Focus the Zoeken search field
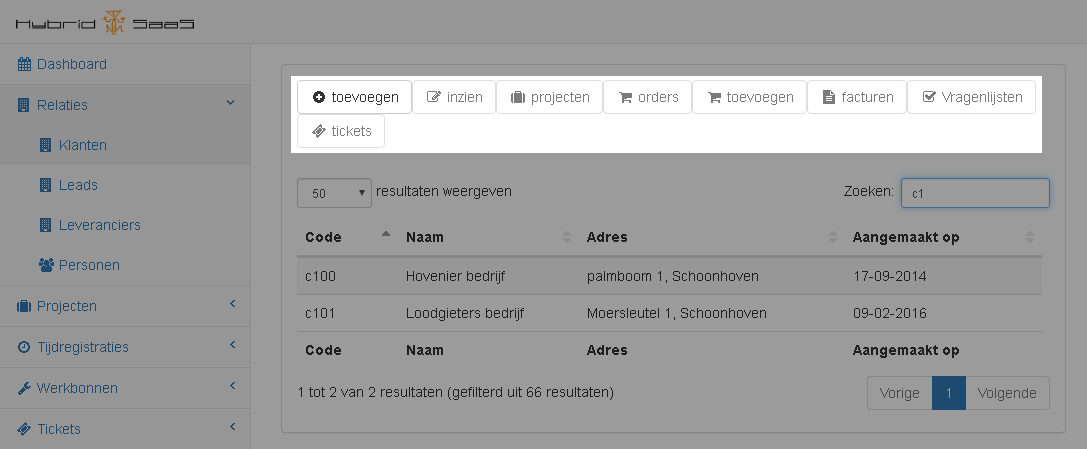 tap(975, 193)
